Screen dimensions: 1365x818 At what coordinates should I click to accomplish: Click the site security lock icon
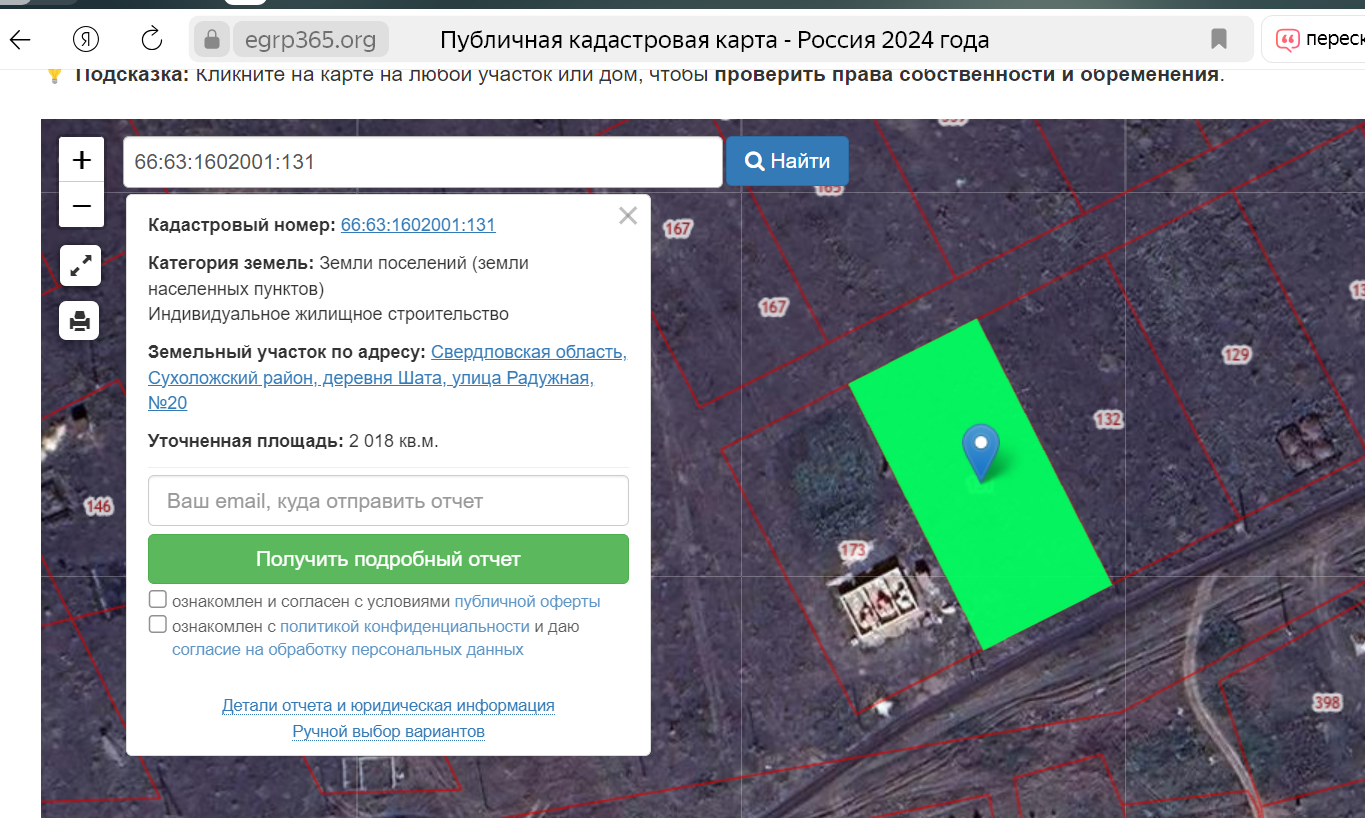[211, 39]
